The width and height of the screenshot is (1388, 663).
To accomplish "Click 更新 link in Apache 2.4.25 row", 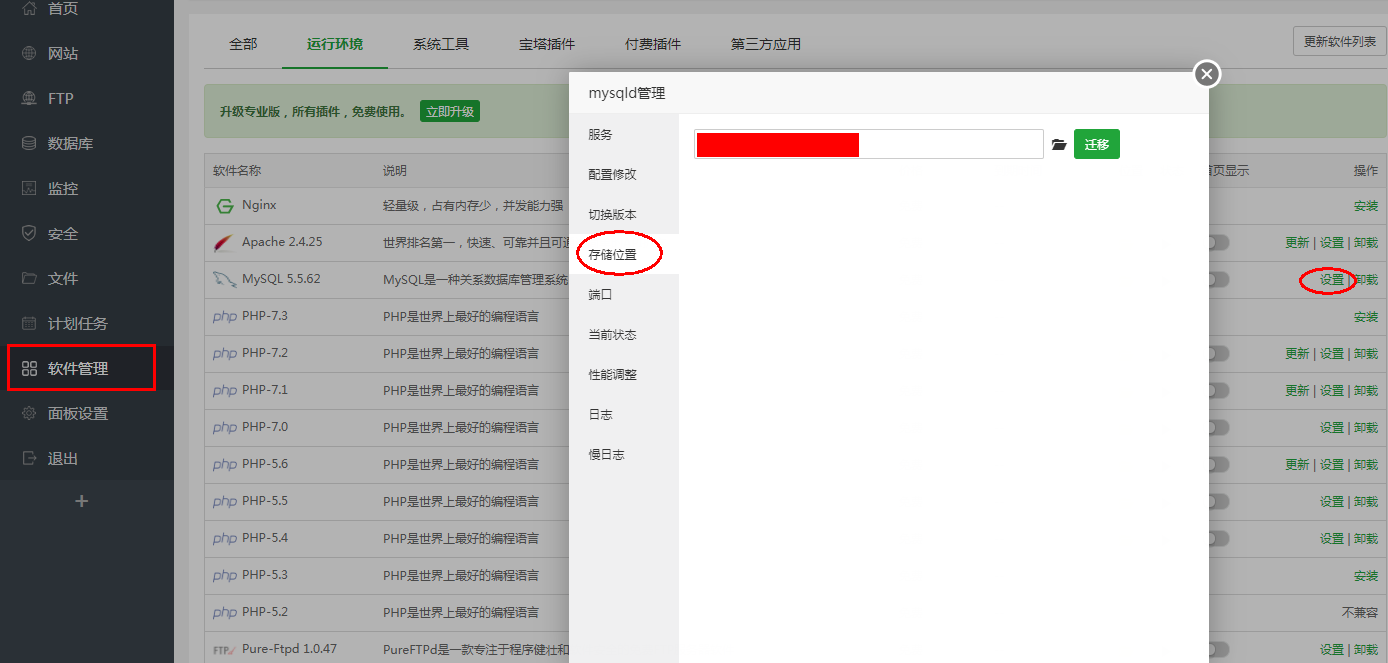I will click(1297, 243).
